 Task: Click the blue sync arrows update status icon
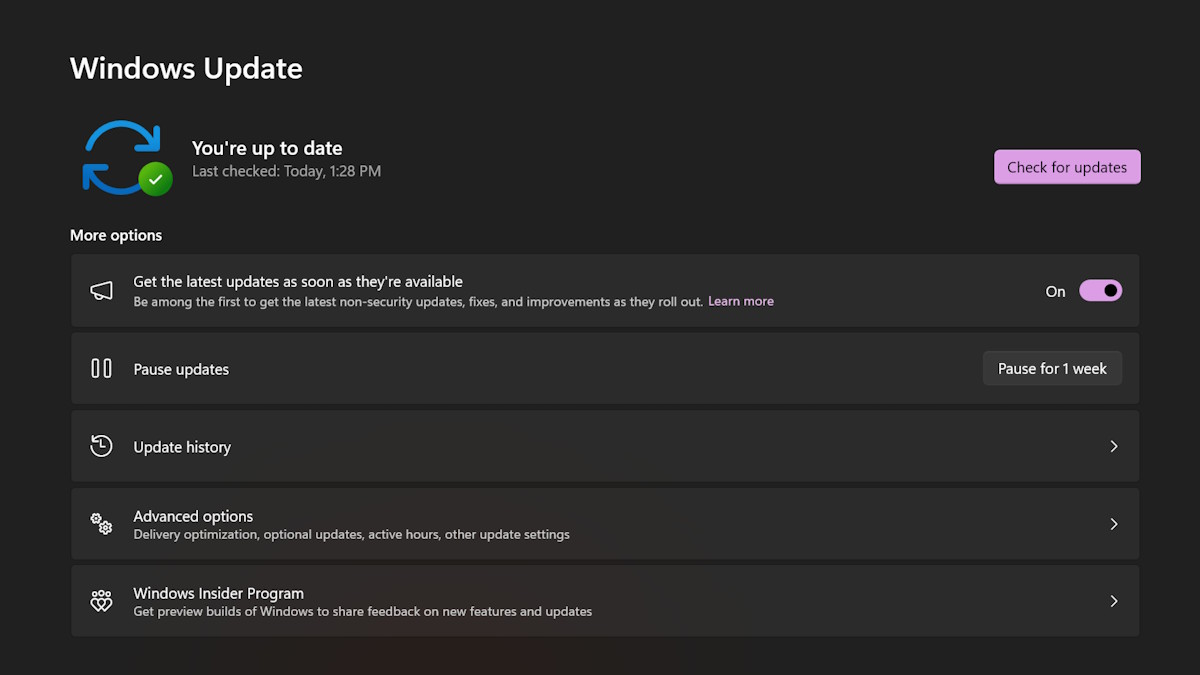[121, 156]
